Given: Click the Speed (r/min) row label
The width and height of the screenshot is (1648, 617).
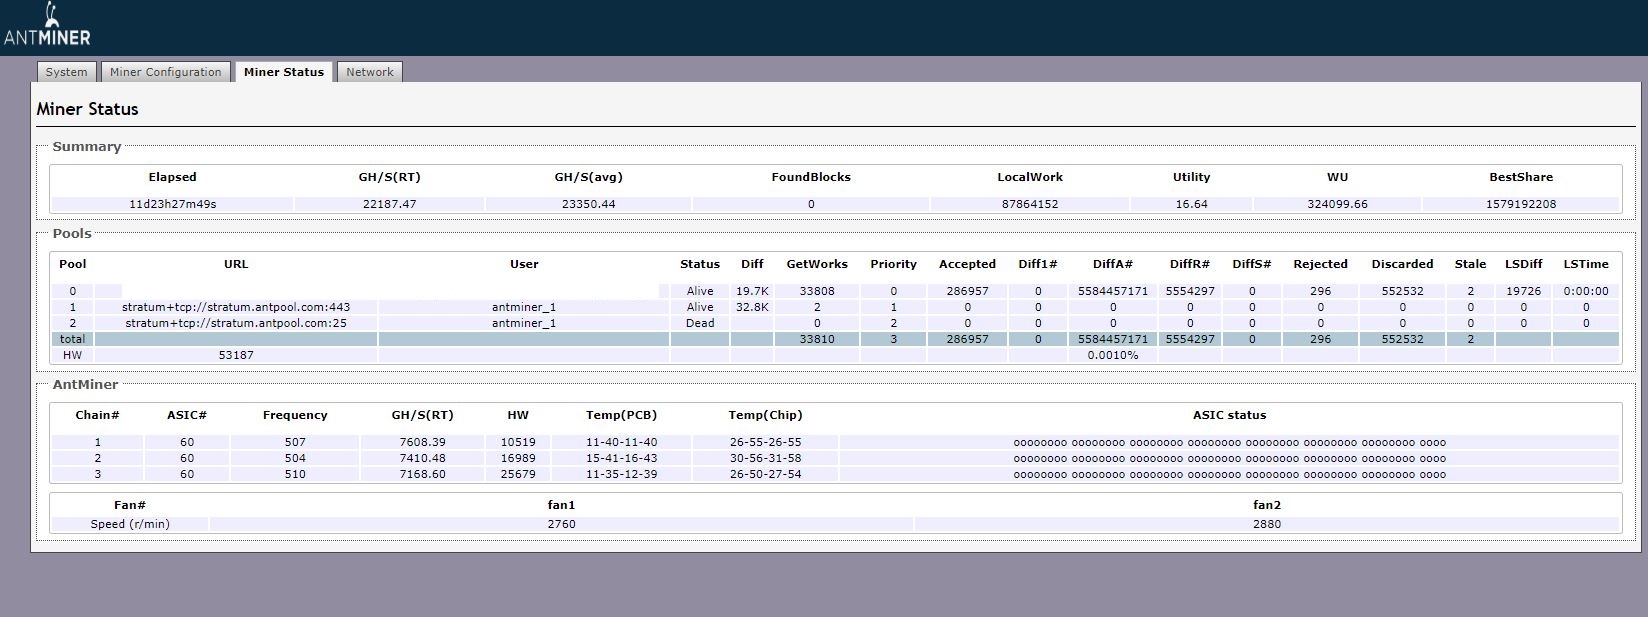Looking at the screenshot, I should pyautogui.click(x=130, y=524).
